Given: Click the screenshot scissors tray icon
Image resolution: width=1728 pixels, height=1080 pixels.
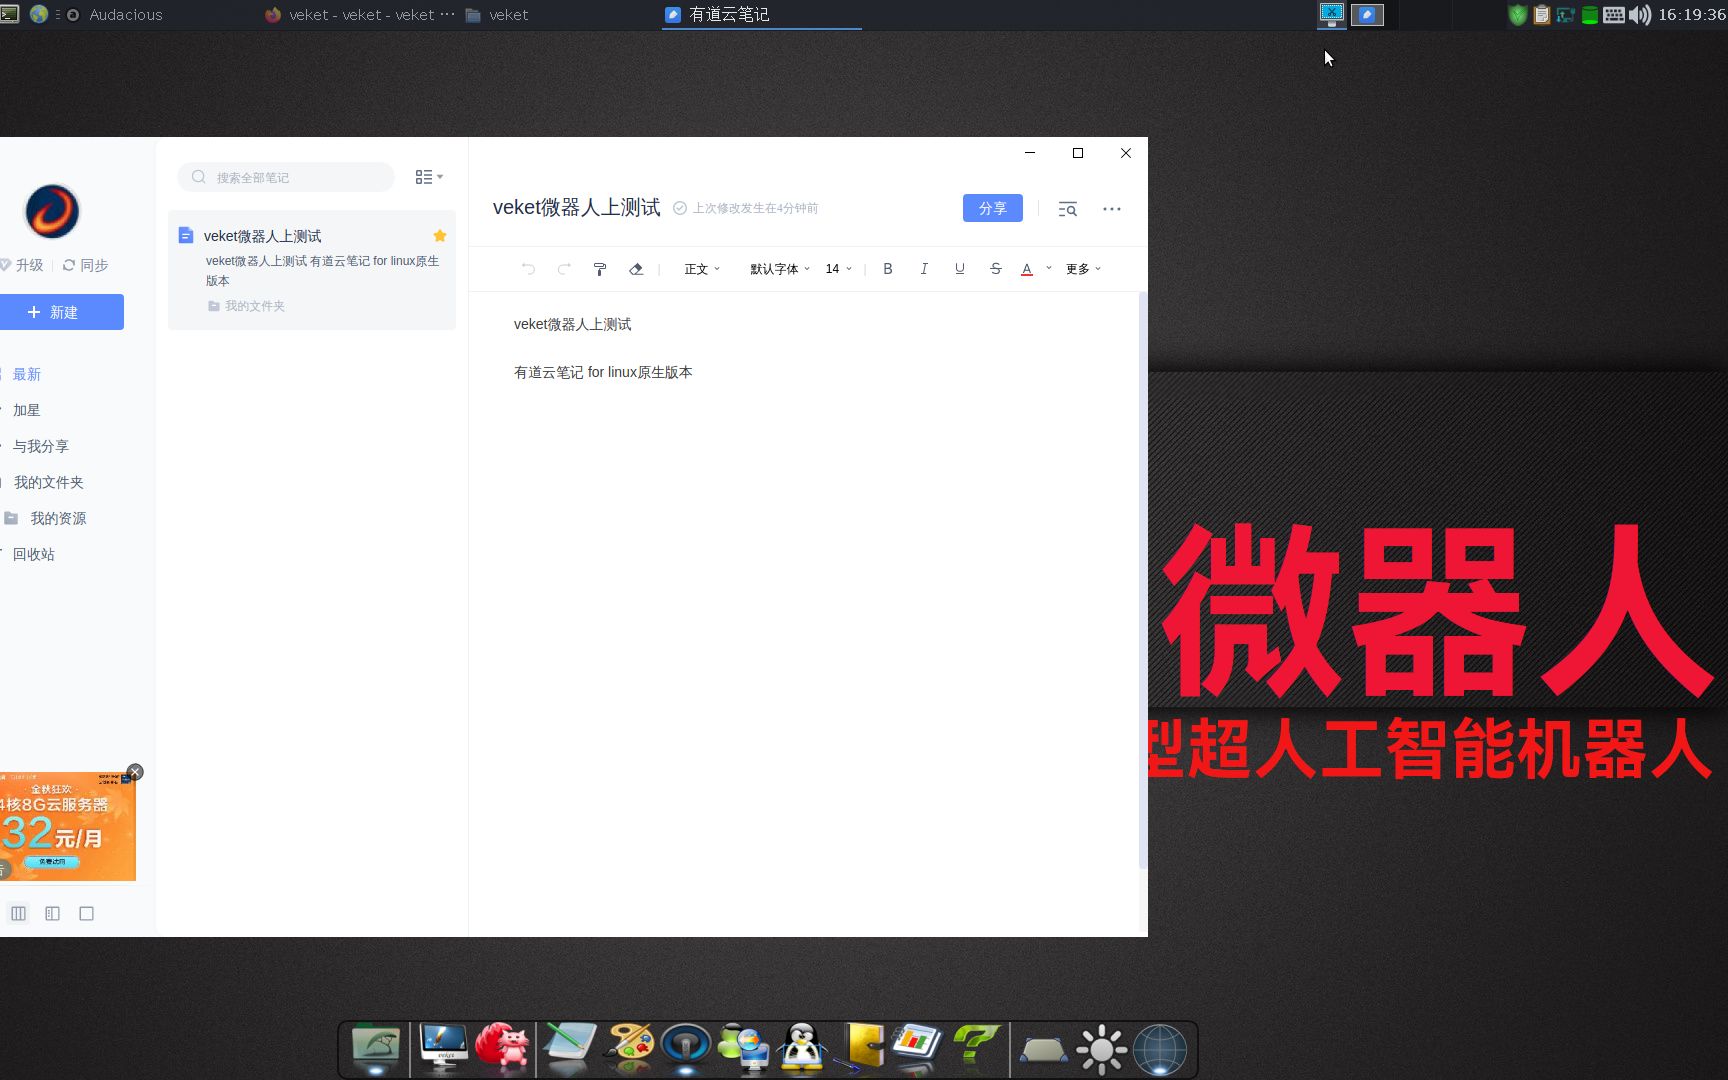Looking at the screenshot, I should click(1332, 14).
